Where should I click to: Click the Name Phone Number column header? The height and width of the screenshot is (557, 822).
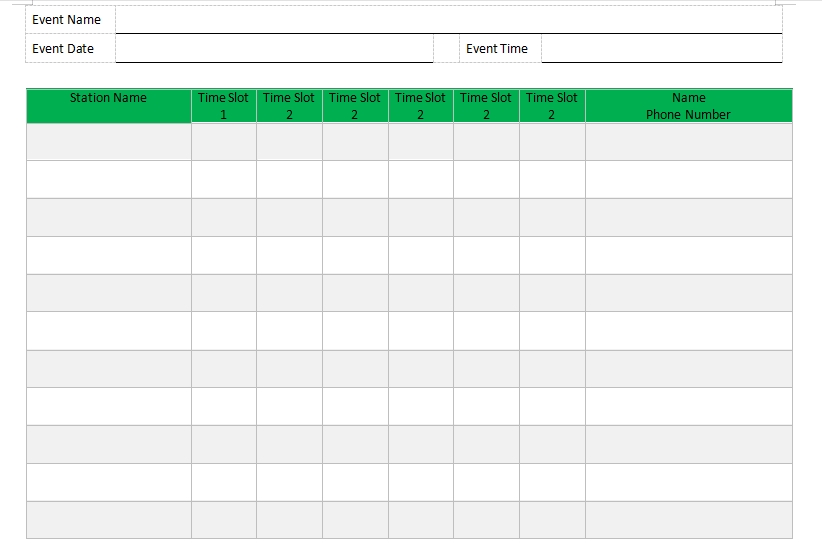(x=688, y=106)
